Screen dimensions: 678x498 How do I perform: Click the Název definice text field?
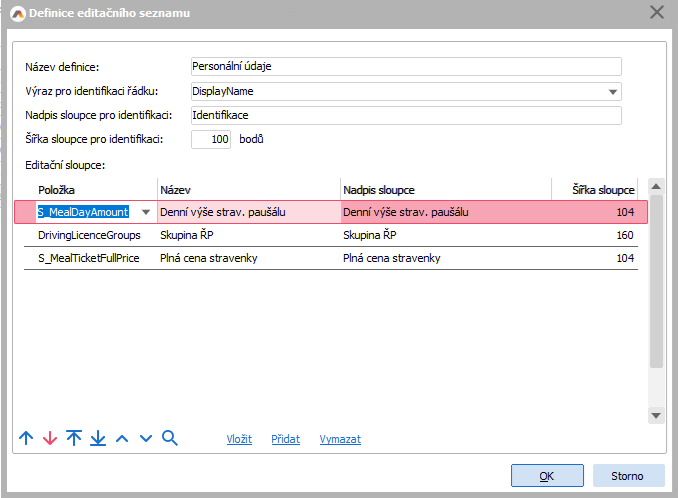coord(405,67)
